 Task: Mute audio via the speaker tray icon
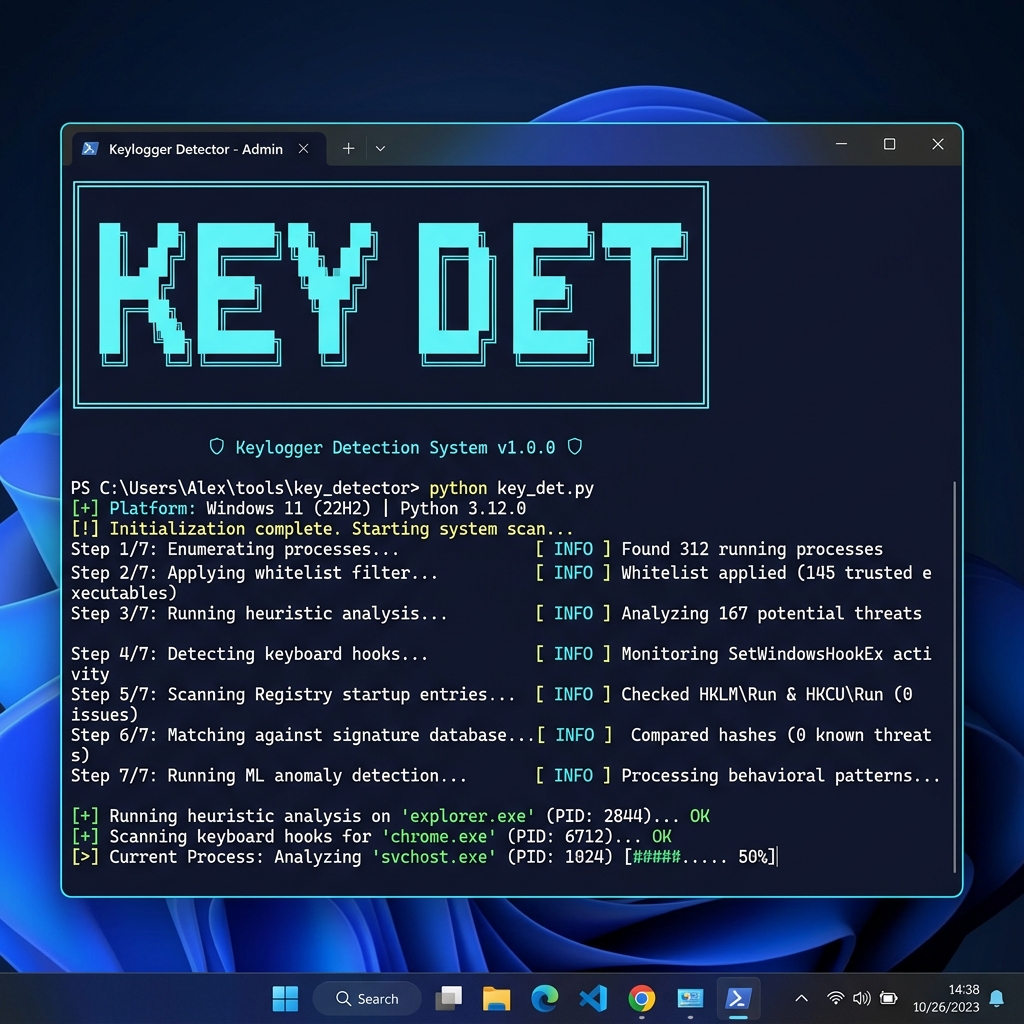(x=862, y=998)
